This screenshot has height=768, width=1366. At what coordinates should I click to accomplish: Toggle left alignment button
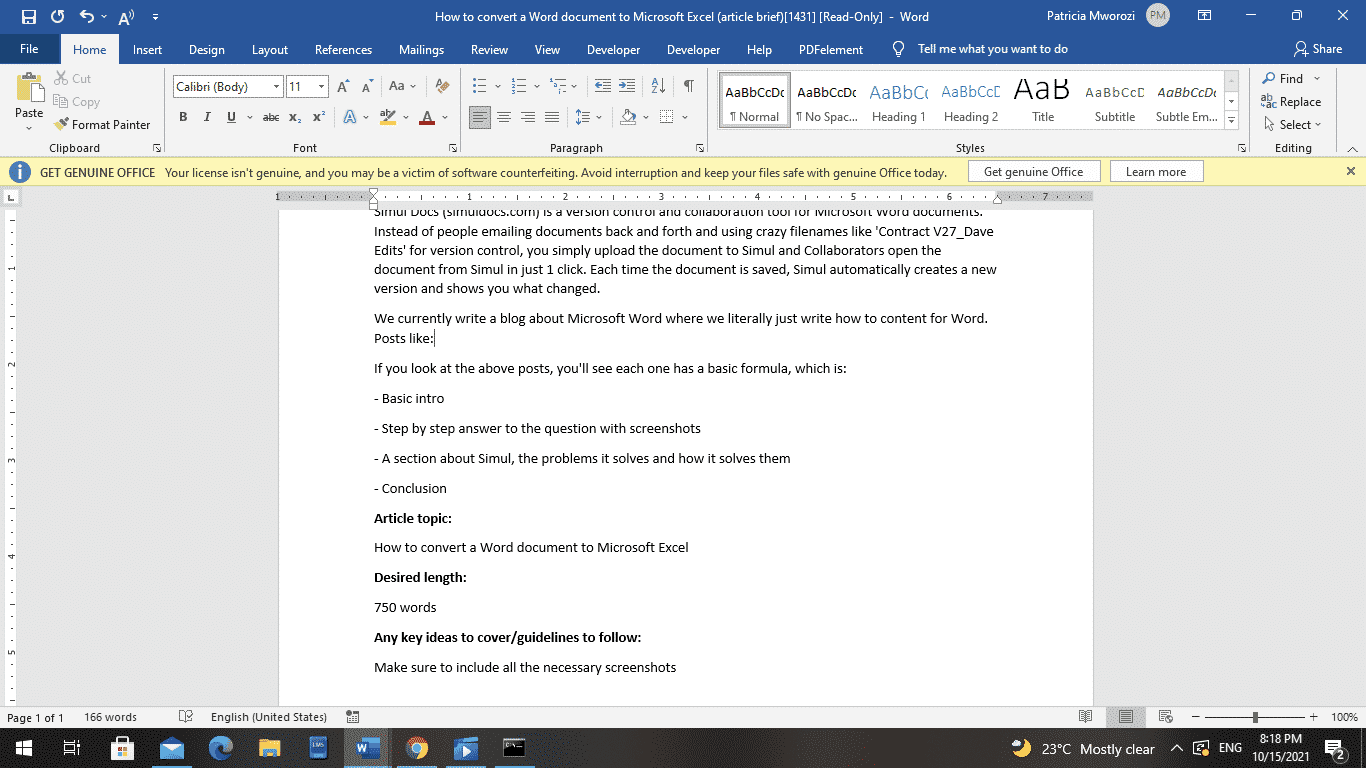[x=480, y=117]
